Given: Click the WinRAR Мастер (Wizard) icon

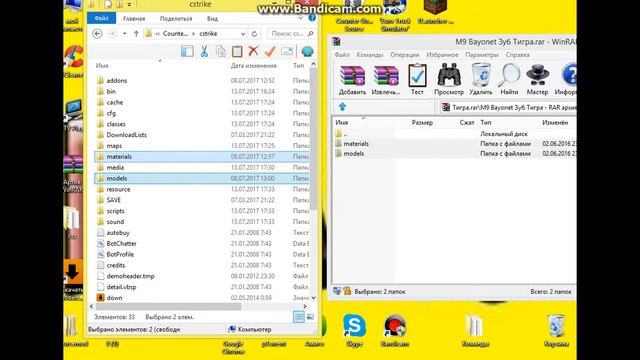Looking at the screenshot, I should point(537,76).
